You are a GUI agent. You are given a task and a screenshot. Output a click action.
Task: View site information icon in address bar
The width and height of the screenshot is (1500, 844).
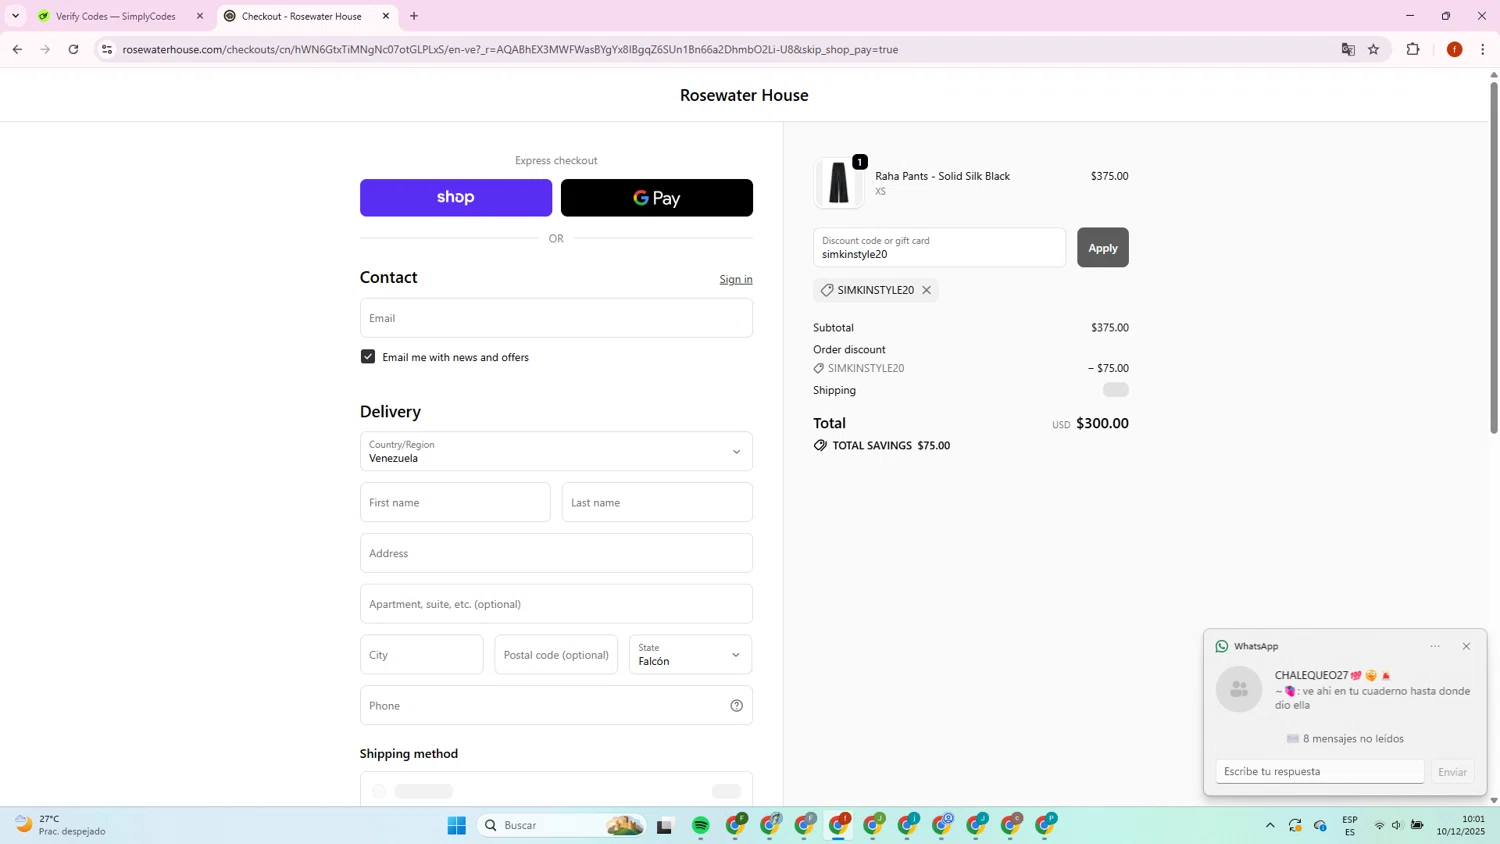click(x=107, y=49)
